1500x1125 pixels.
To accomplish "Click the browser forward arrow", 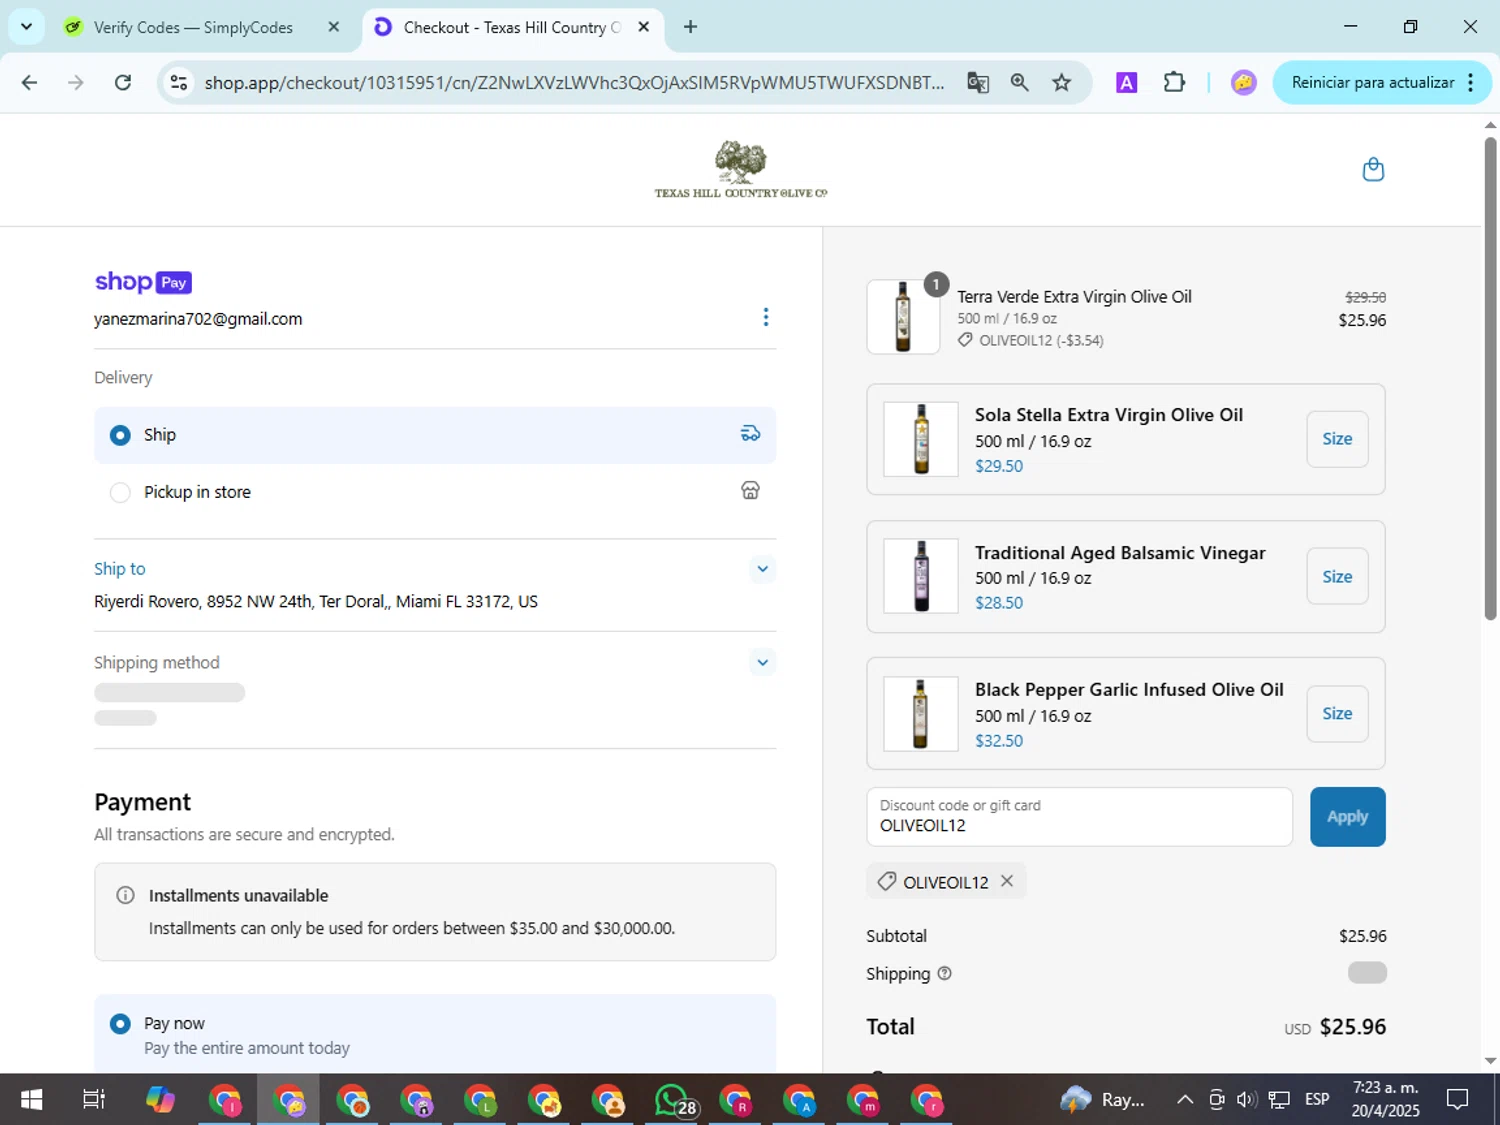I will click(76, 83).
